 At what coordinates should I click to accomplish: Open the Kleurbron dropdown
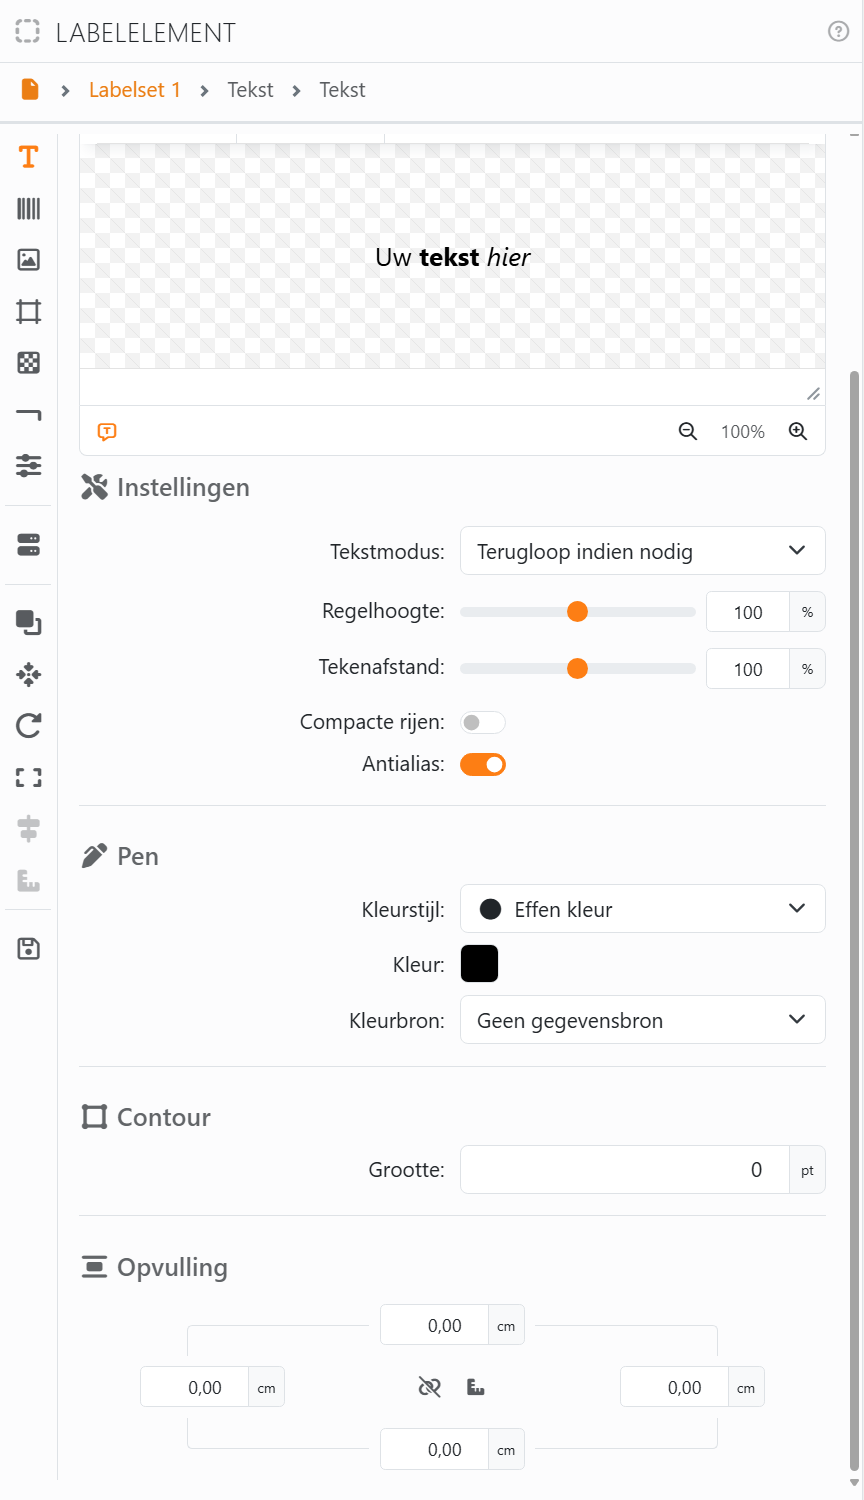643,1020
